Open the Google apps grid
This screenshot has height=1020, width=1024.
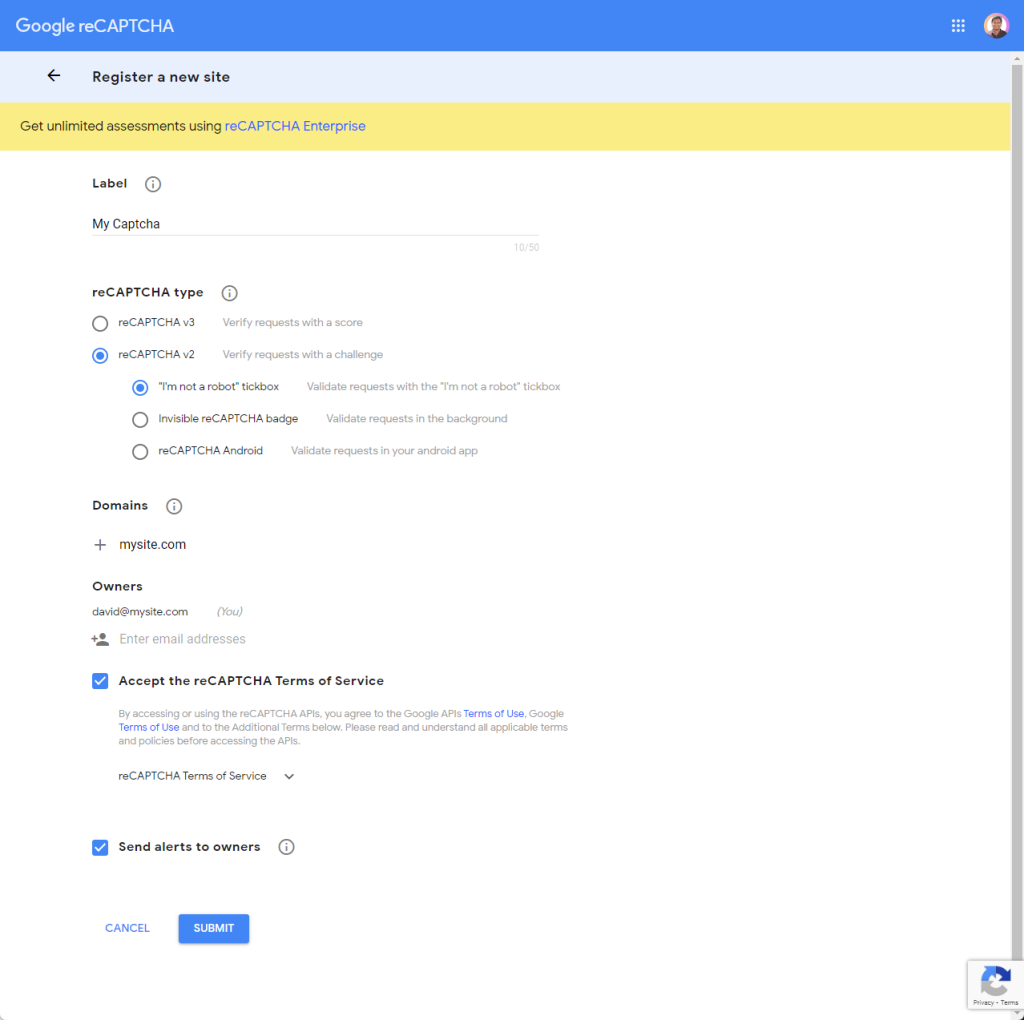[958, 25]
